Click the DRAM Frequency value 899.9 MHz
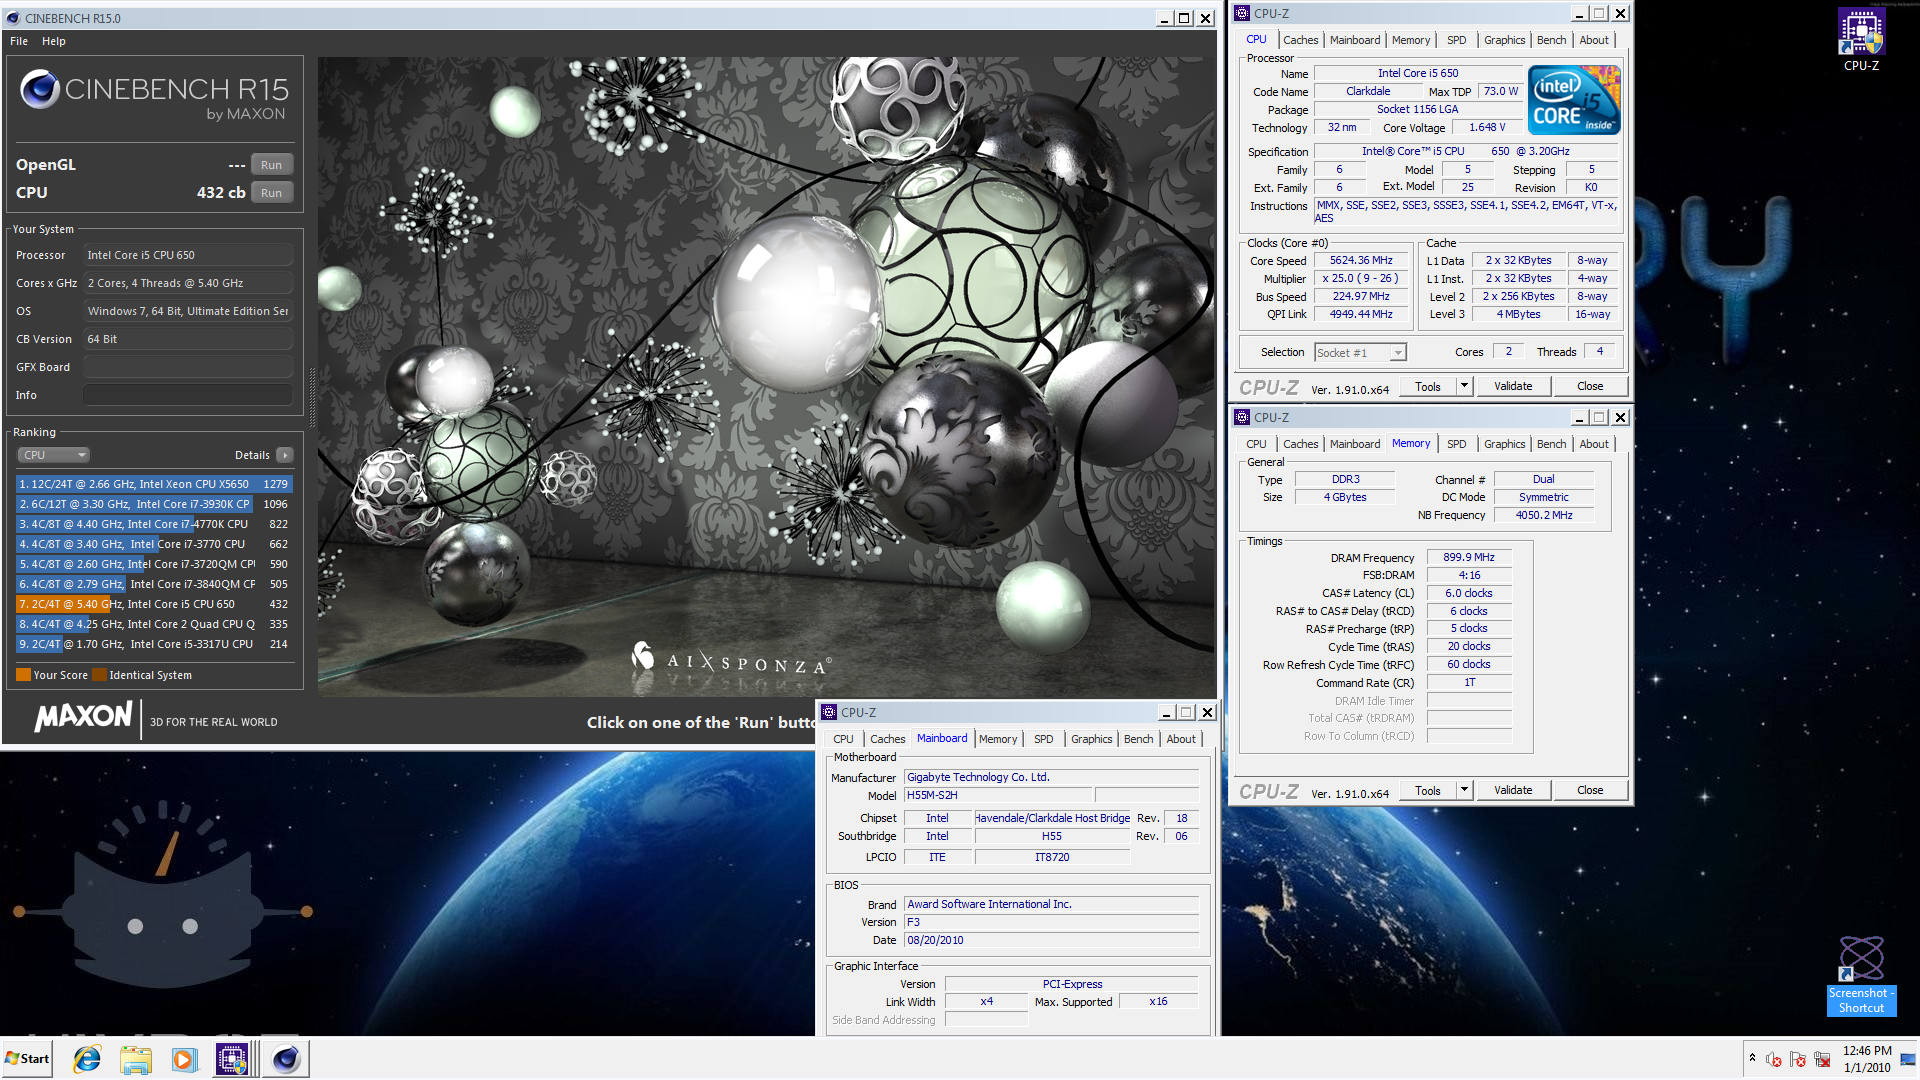The height and width of the screenshot is (1080, 1920). coord(1468,557)
